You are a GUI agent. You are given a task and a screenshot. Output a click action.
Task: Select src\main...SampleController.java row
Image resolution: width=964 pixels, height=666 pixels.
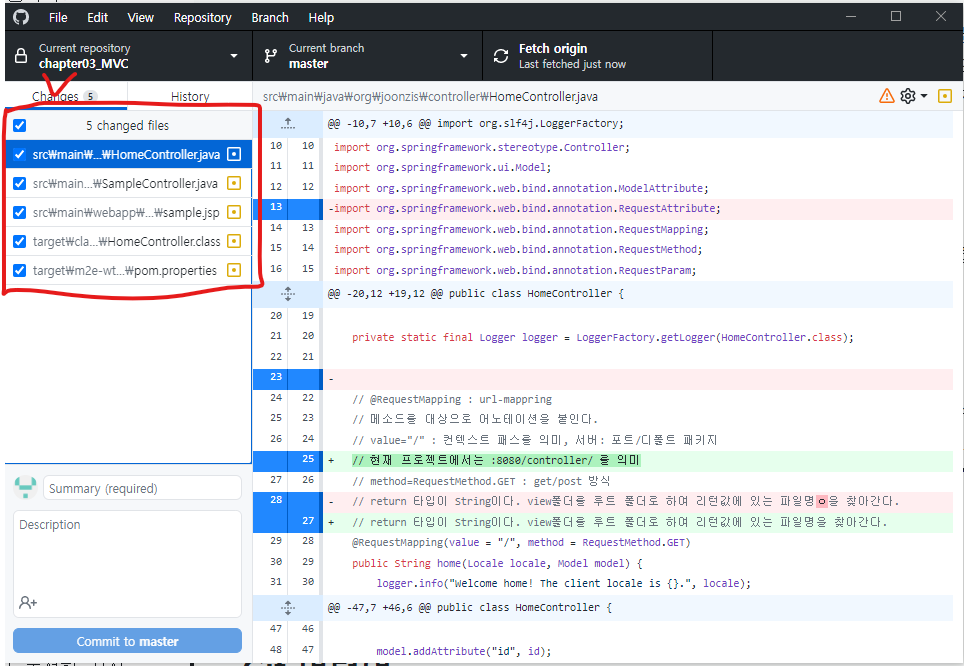128,183
